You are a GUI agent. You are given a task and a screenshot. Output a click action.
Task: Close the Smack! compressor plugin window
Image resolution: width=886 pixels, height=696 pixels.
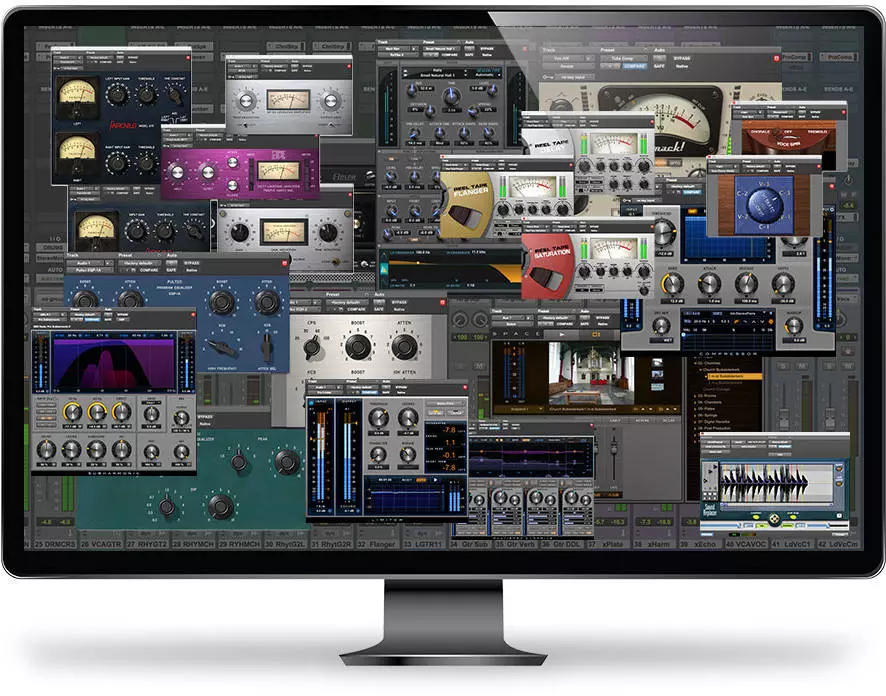point(776,58)
